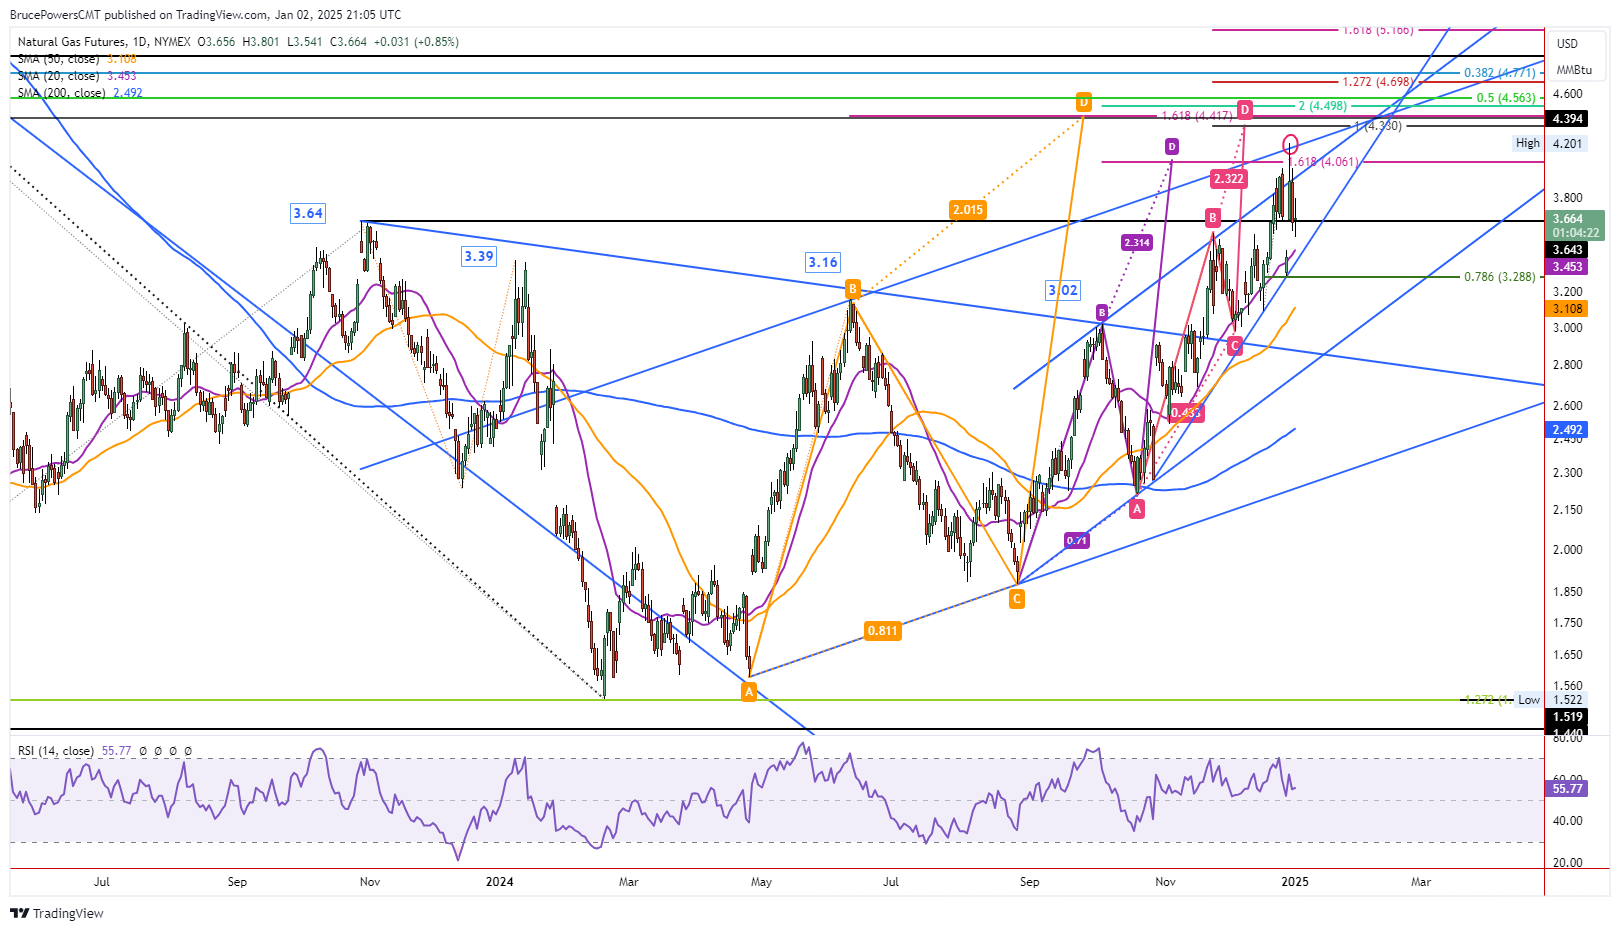Select the orange 0.811 ratio label

(883, 631)
